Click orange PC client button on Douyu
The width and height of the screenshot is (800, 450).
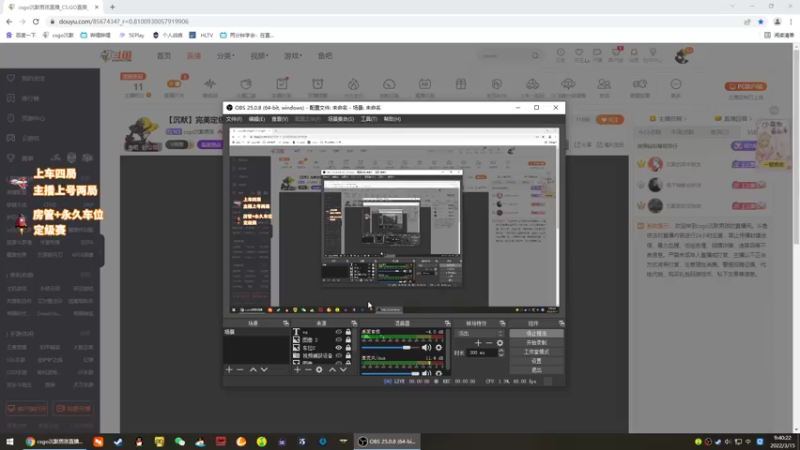(746, 87)
